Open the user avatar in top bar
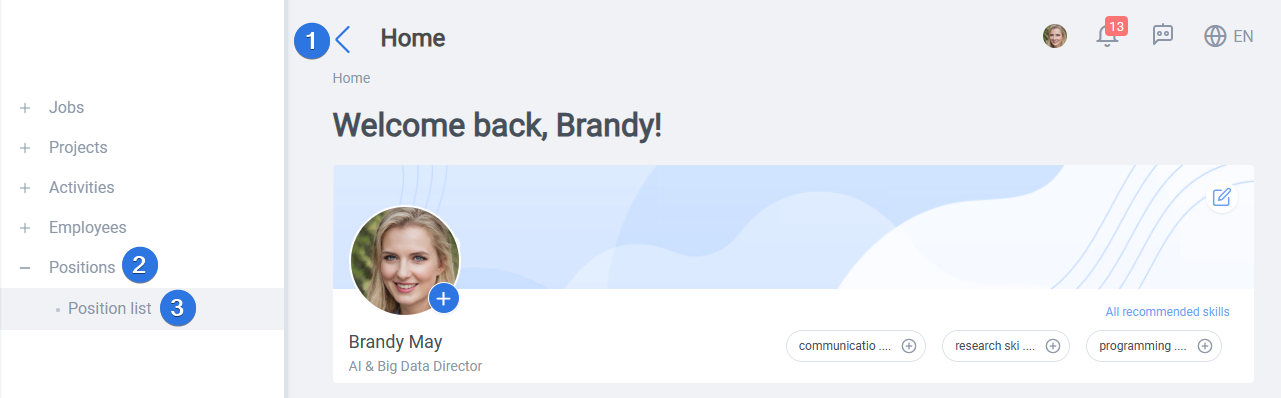Viewport: 1281px width, 398px height. 1055,37
